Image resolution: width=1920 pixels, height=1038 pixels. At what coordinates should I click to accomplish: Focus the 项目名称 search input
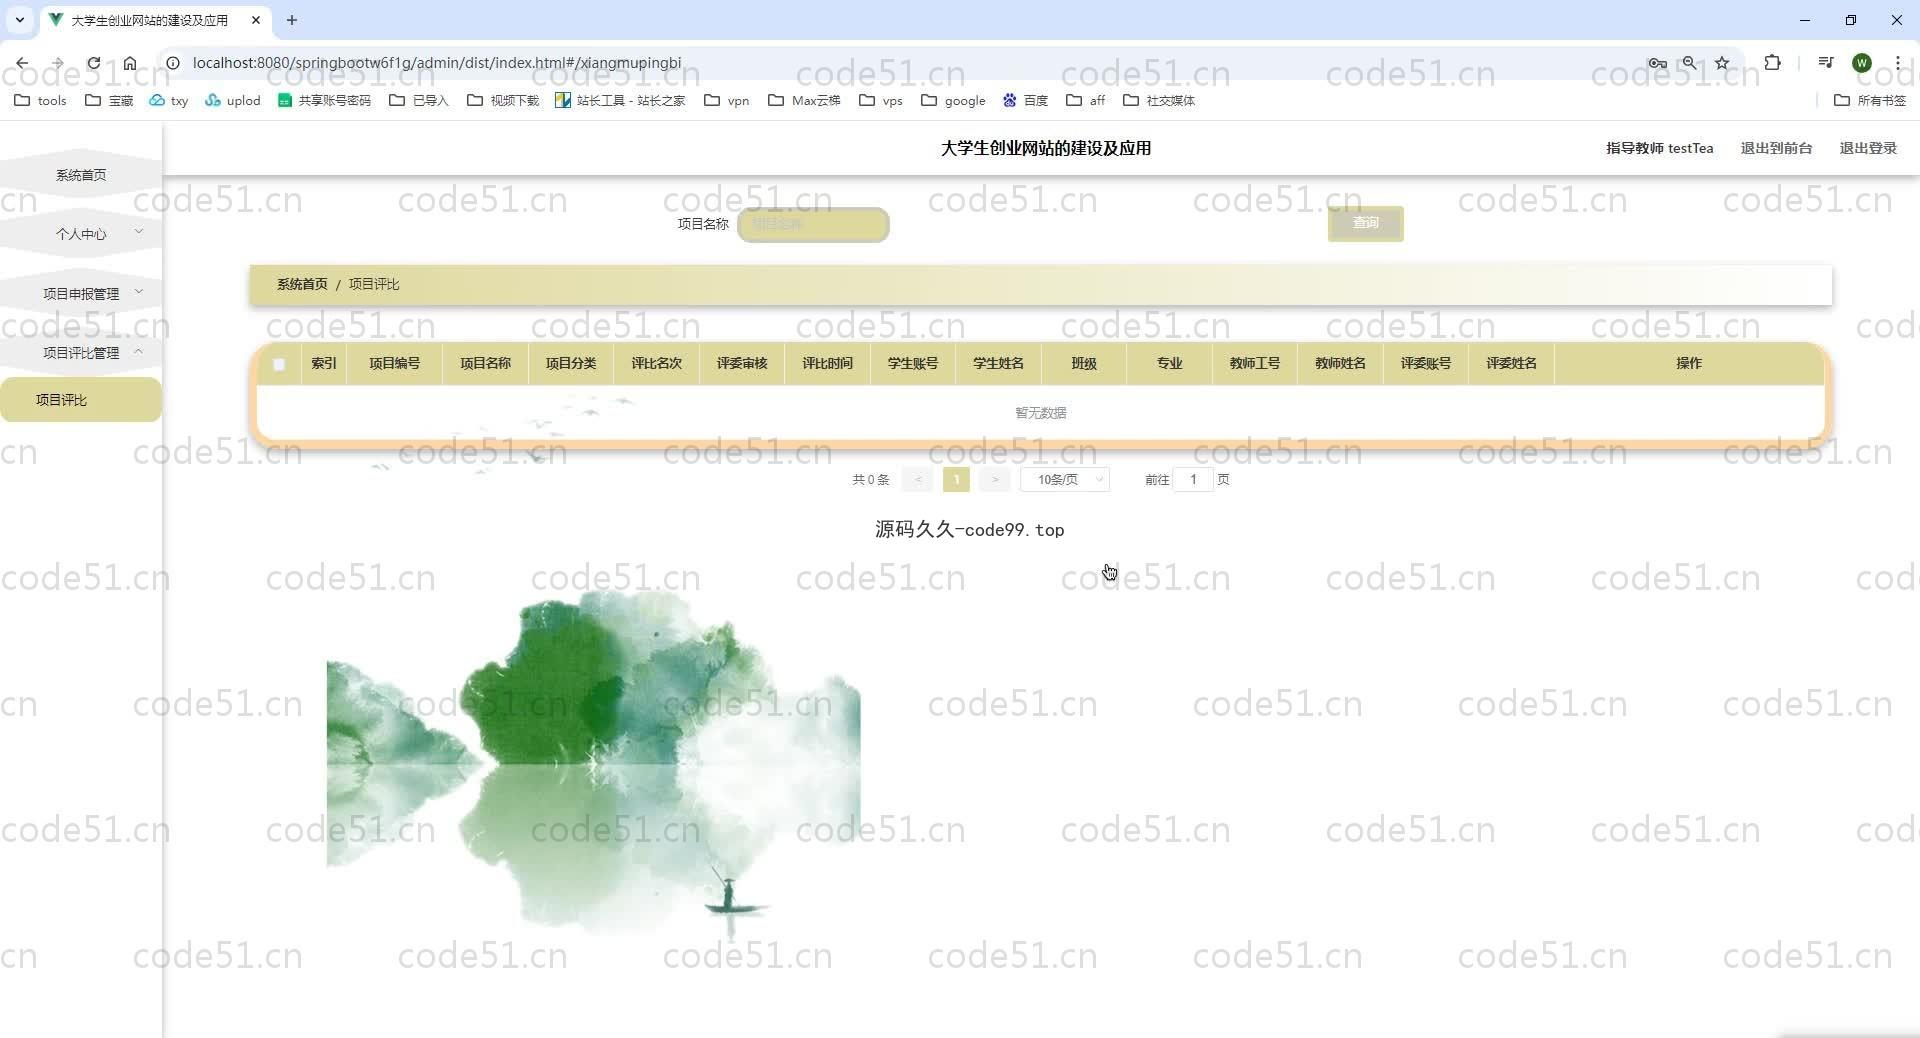coord(813,224)
